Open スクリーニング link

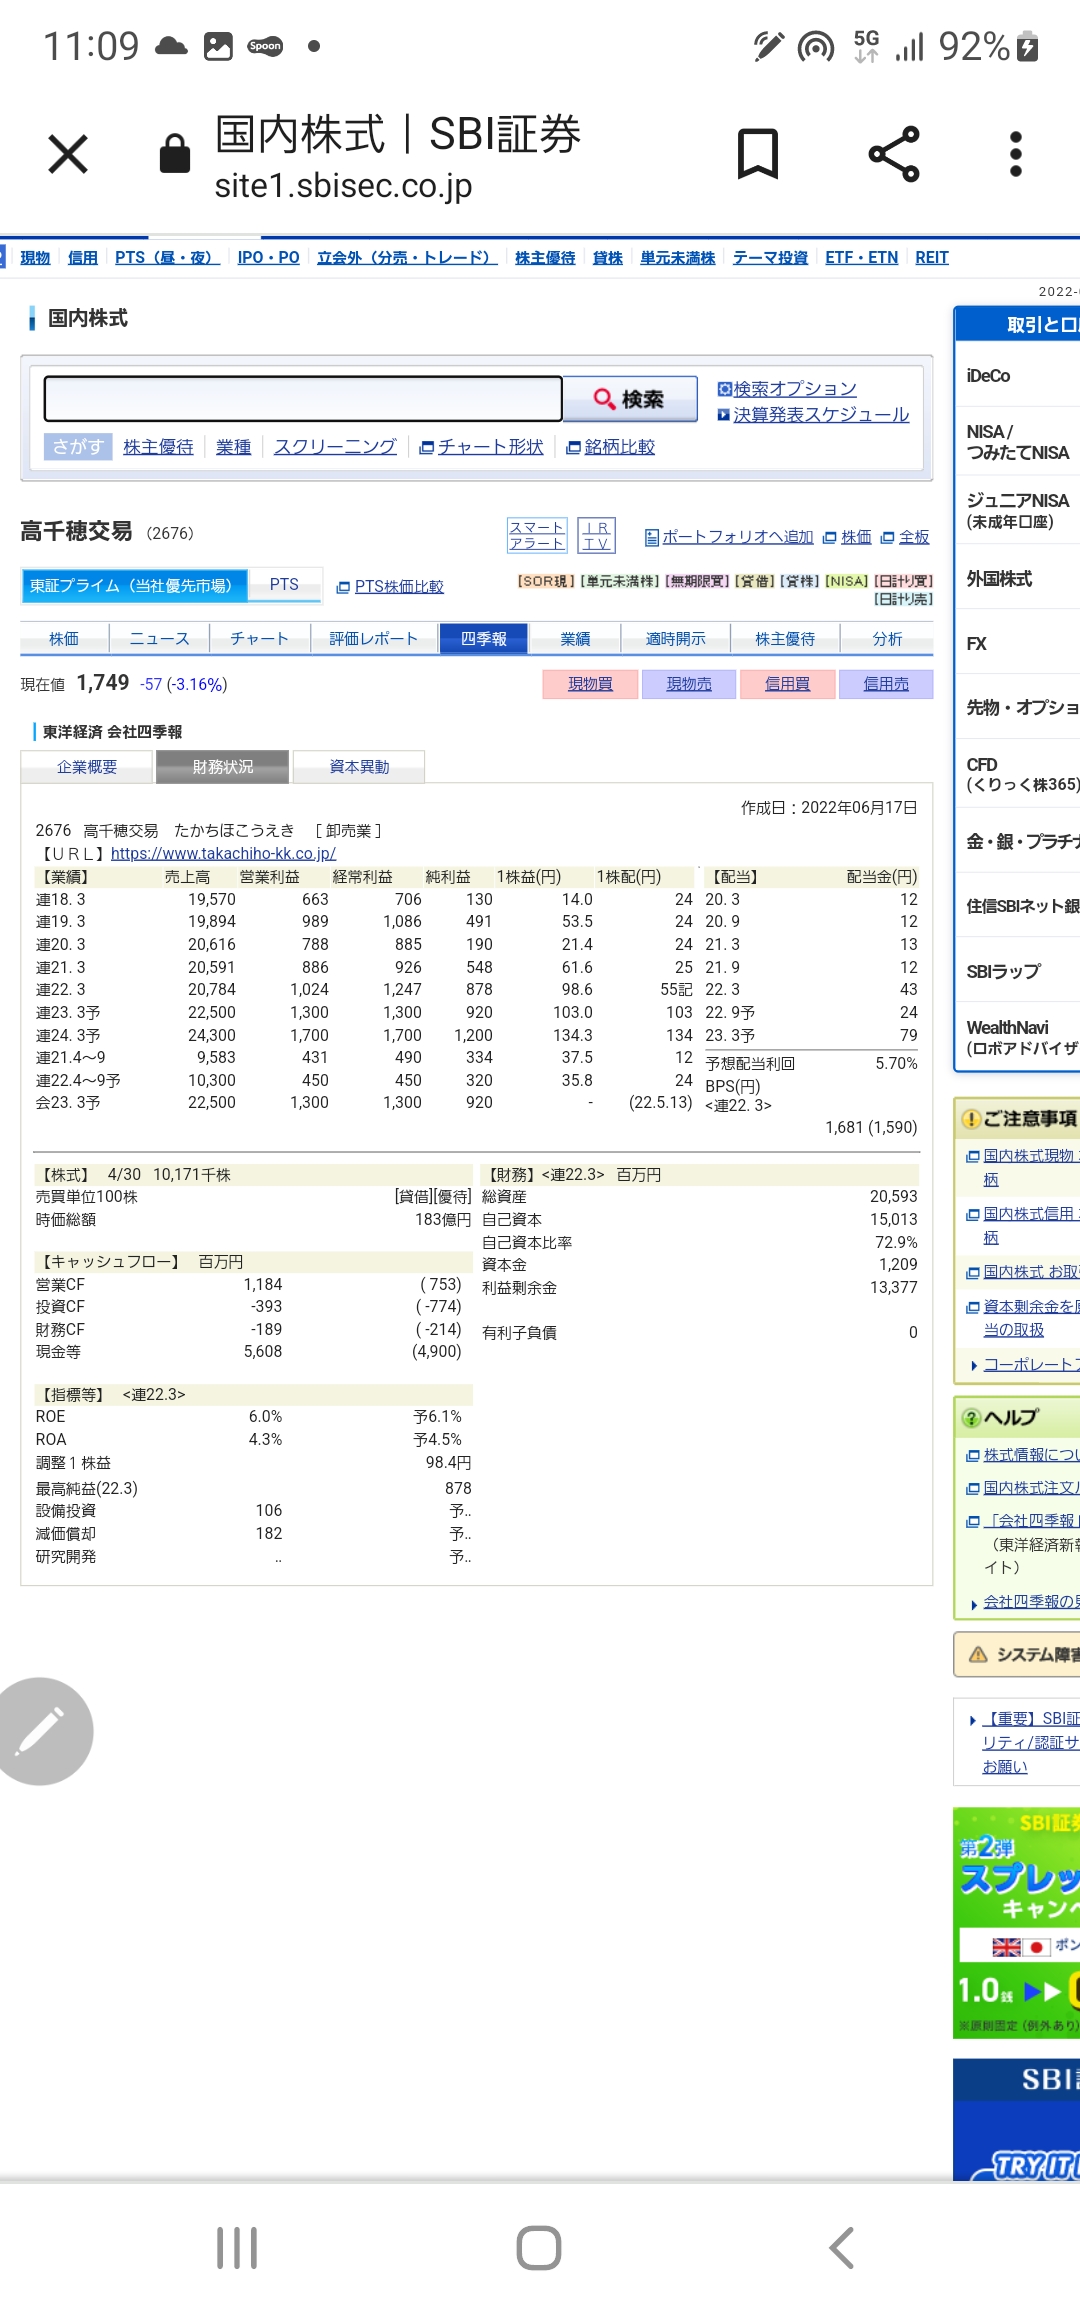point(335,447)
